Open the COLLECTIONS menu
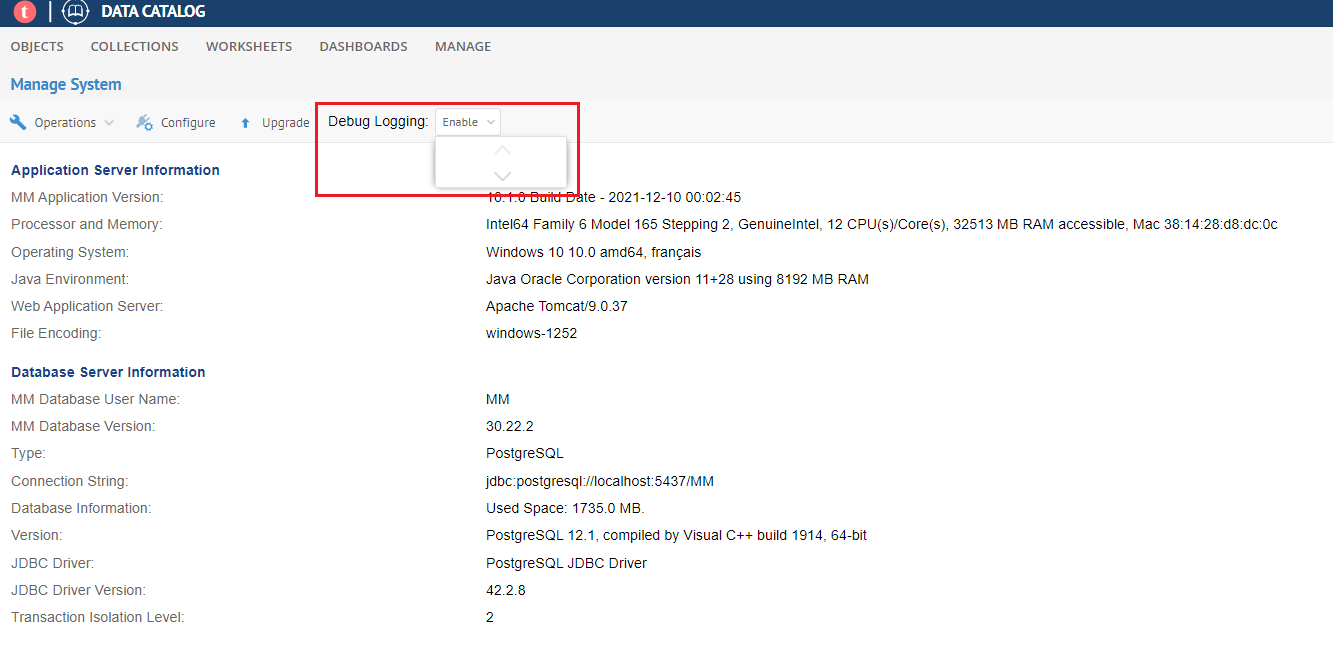Screen dimensions: 1333x664 (134, 46)
